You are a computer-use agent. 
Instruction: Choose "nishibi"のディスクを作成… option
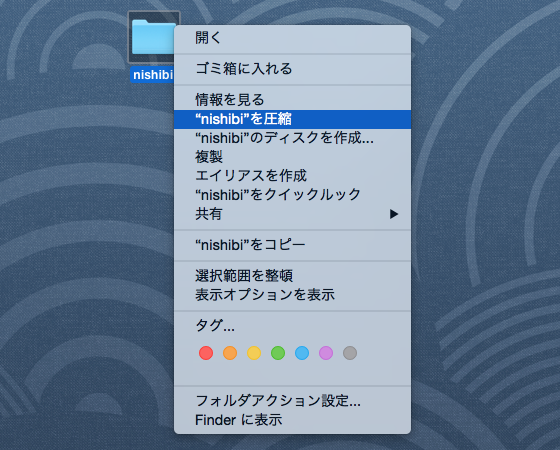tap(292, 138)
